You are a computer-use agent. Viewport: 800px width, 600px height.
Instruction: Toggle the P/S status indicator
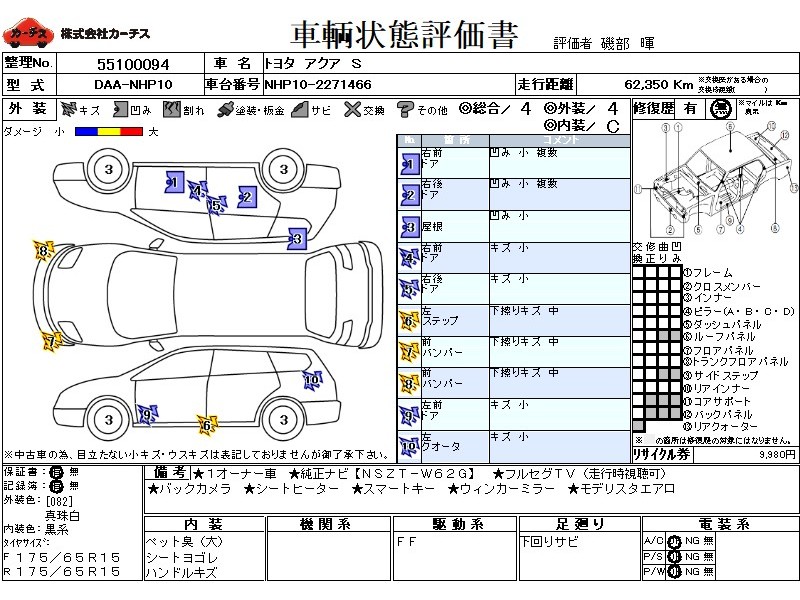[x=675, y=555]
